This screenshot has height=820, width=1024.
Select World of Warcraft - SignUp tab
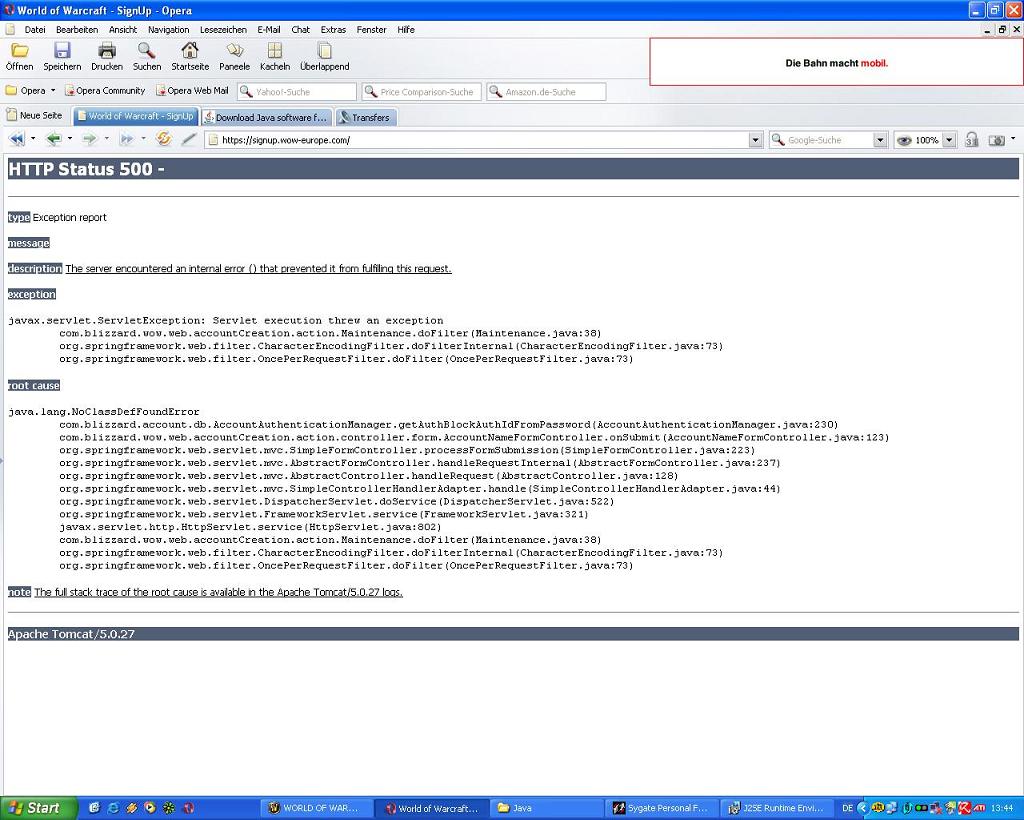point(135,116)
